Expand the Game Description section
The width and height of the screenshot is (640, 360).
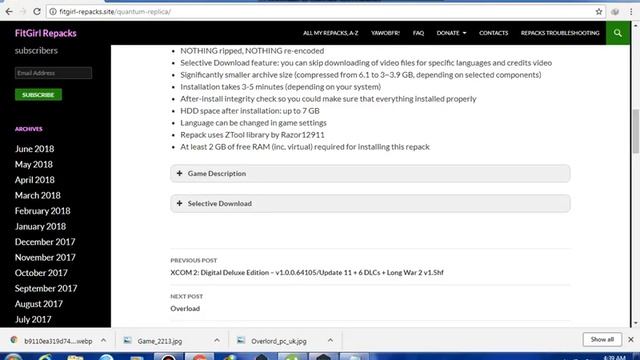[x=370, y=173]
